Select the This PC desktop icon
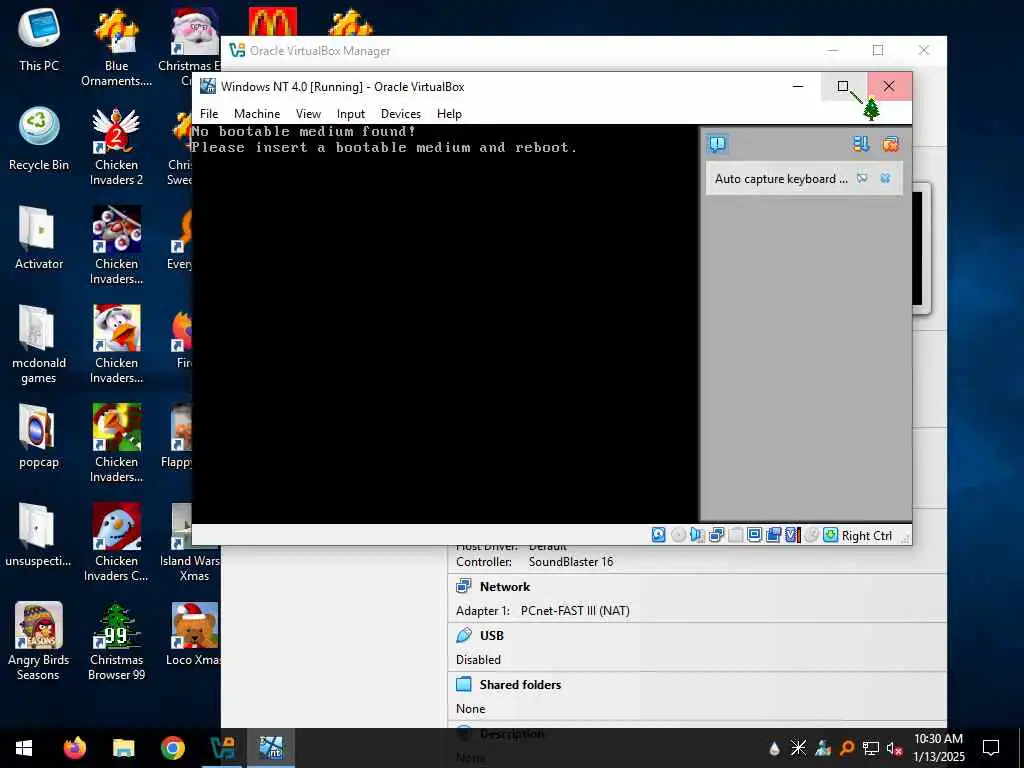 (x=39, y=39)
